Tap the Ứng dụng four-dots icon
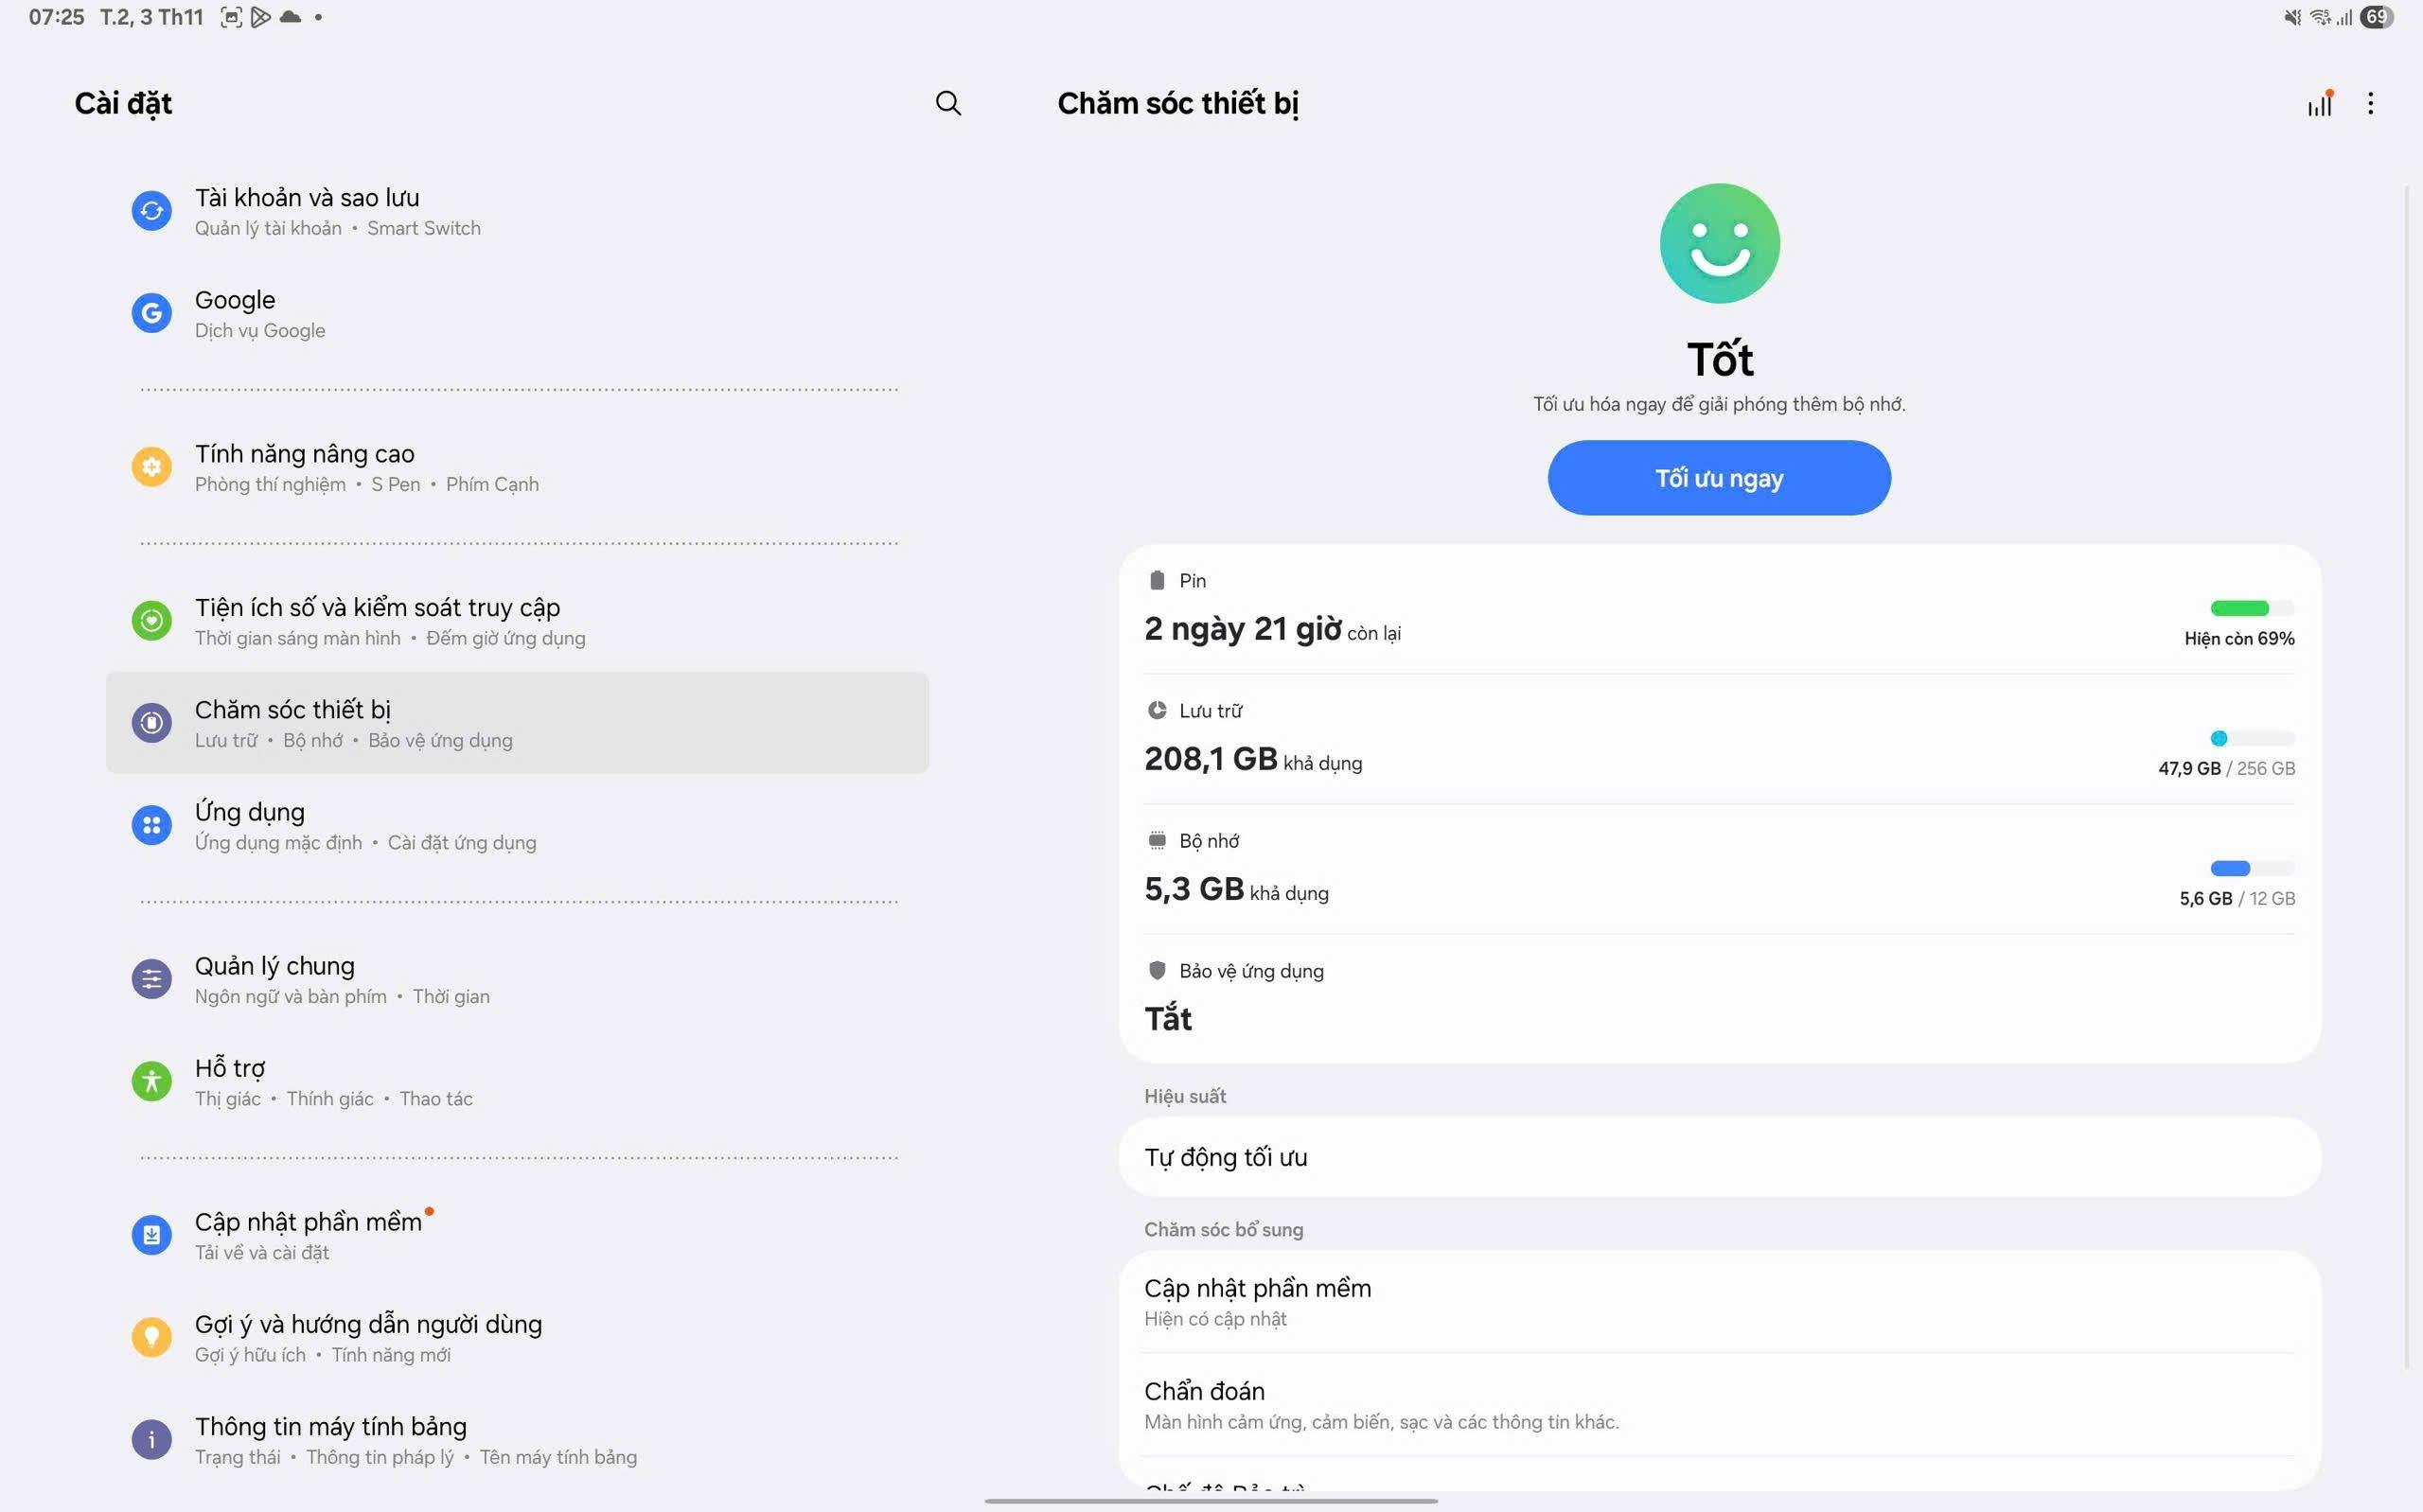Viewport: 2423px width, 1512px height. point(152,825)
